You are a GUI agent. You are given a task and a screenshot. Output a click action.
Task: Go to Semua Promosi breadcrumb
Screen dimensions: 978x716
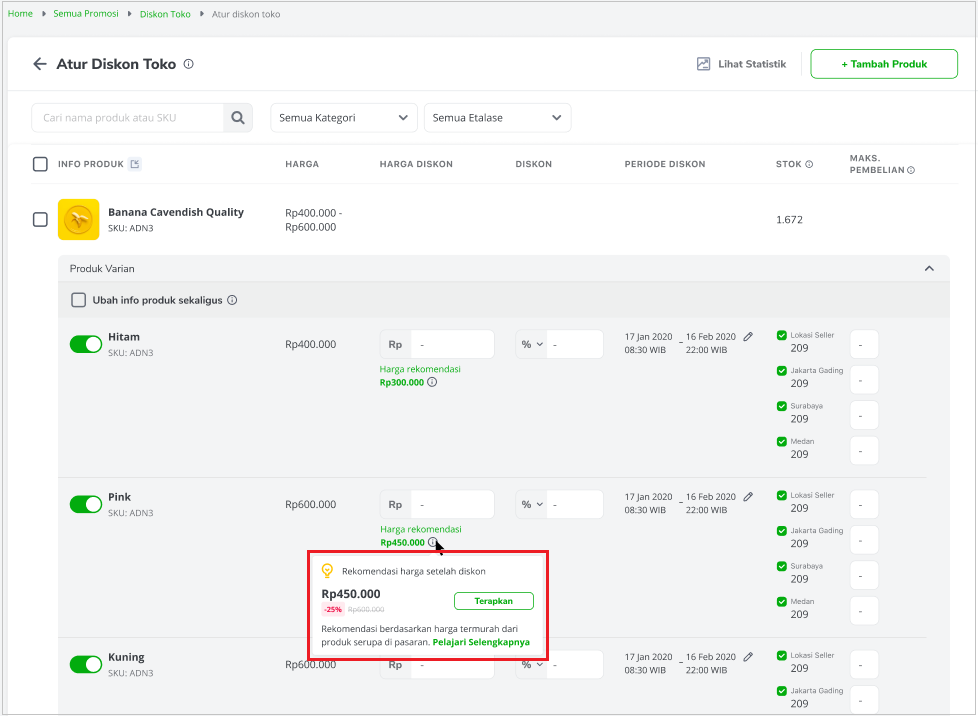tap(85, 14)
